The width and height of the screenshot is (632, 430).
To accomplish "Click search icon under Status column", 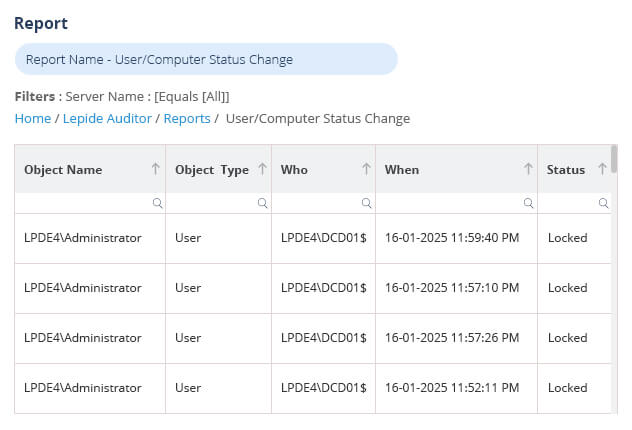I will tap(603, 203).
